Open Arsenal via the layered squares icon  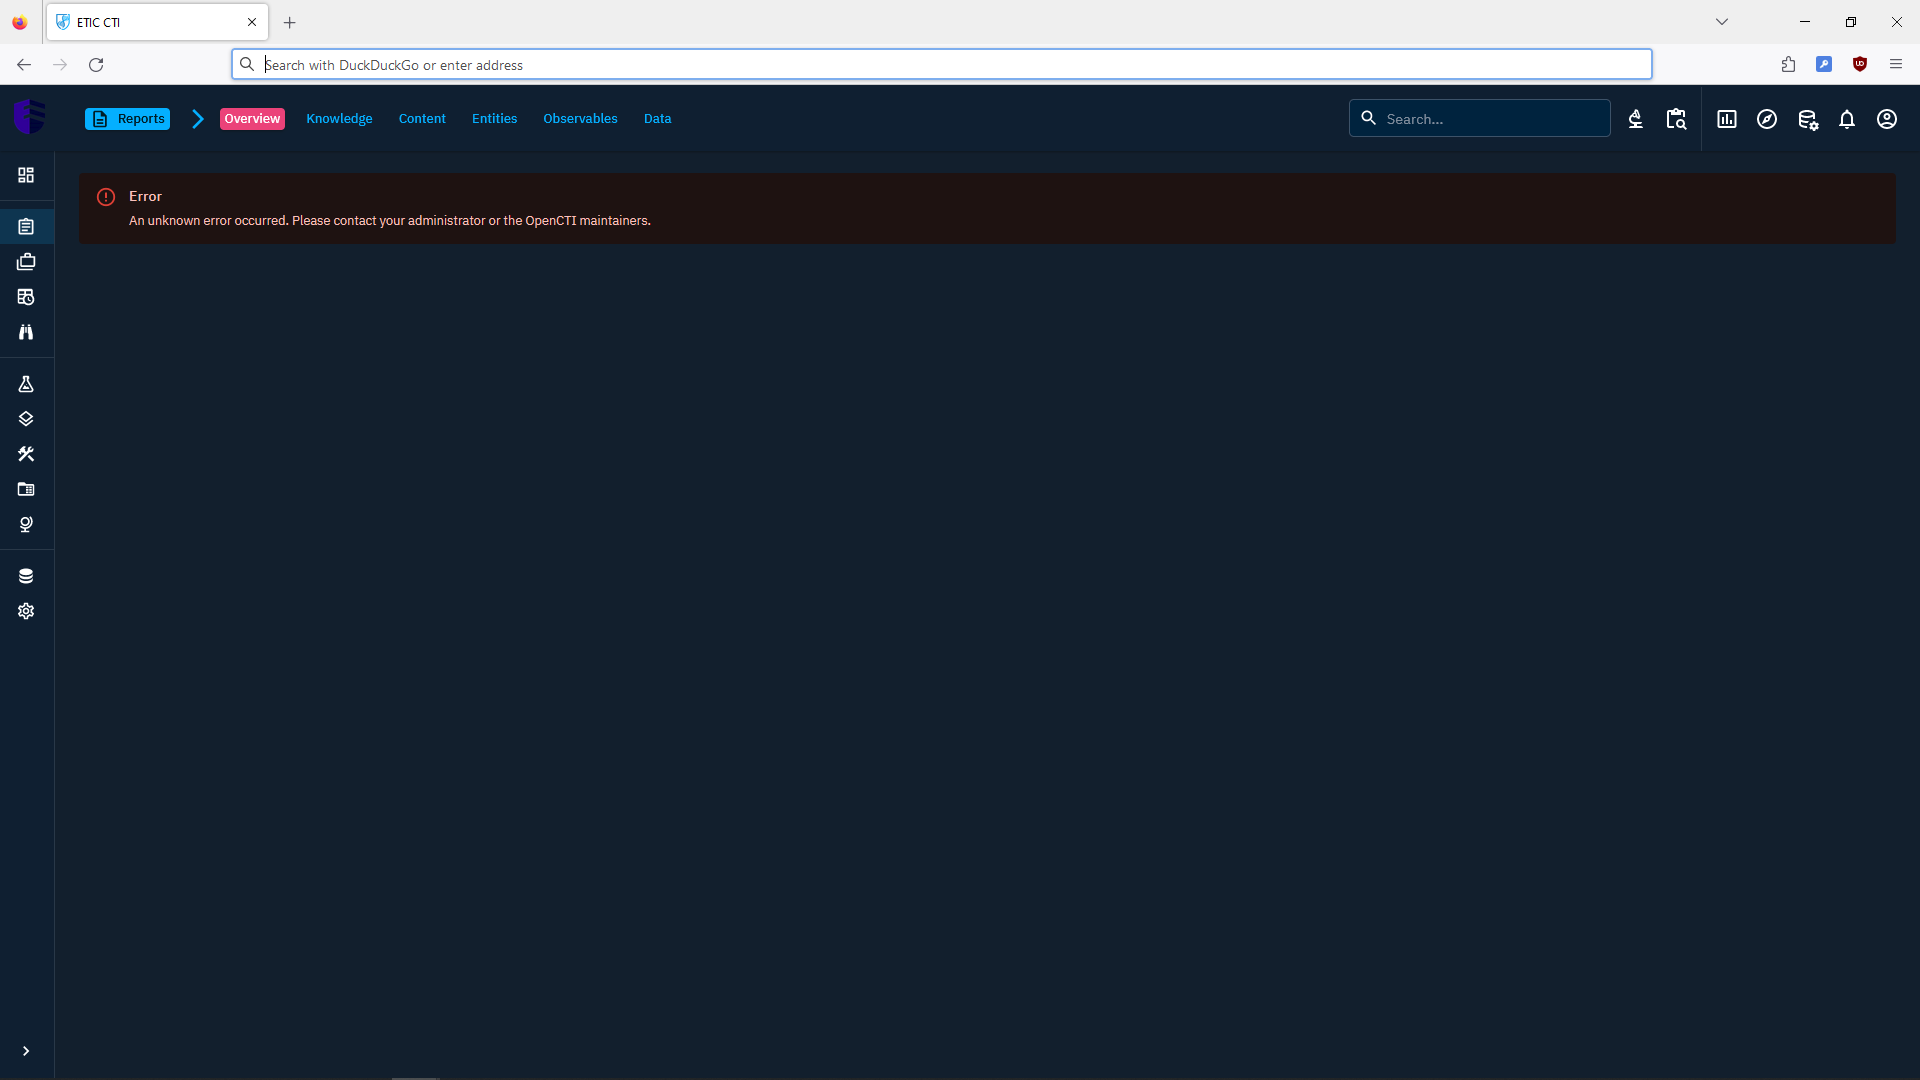click(x=26, y=419)
